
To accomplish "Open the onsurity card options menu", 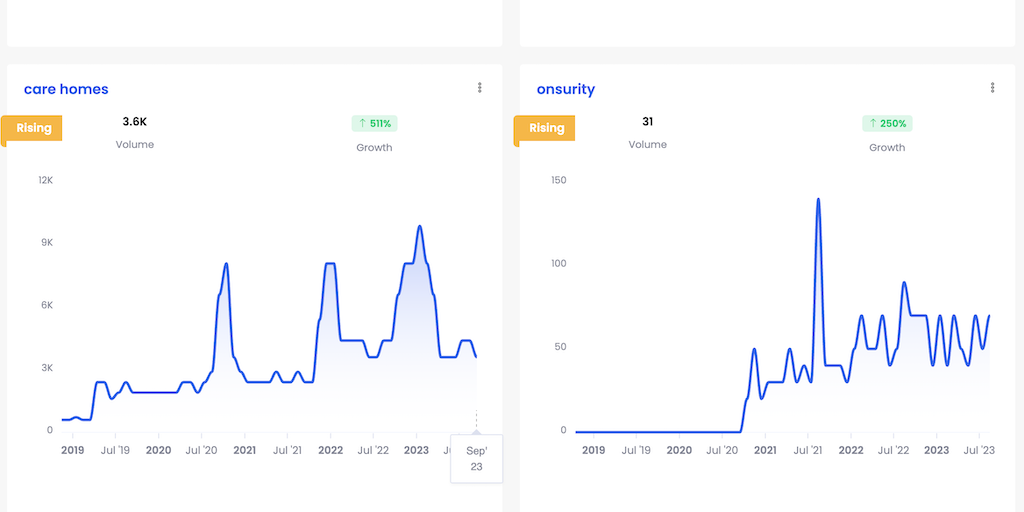I will (x=992, y=88).
